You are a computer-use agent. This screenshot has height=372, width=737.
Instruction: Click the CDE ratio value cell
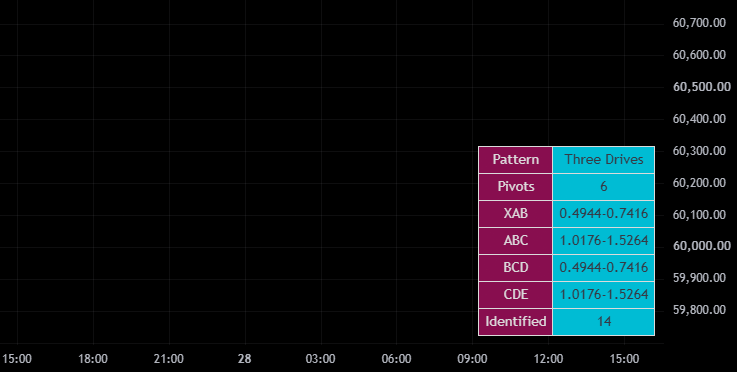tap(604, 295)
